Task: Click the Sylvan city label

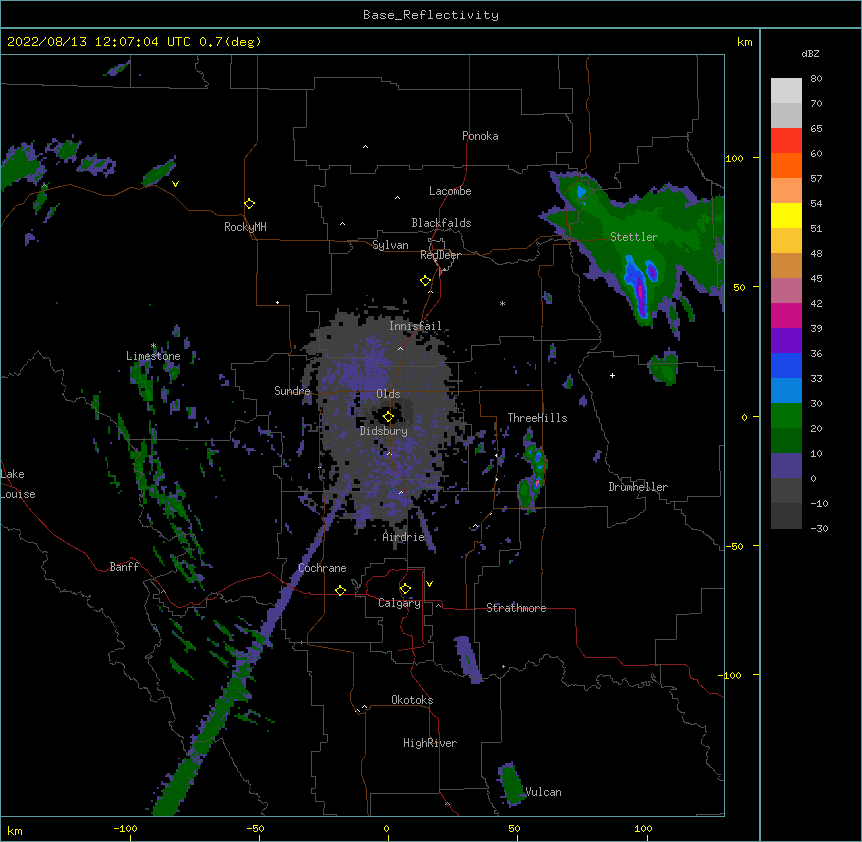Action: point(390,245)
